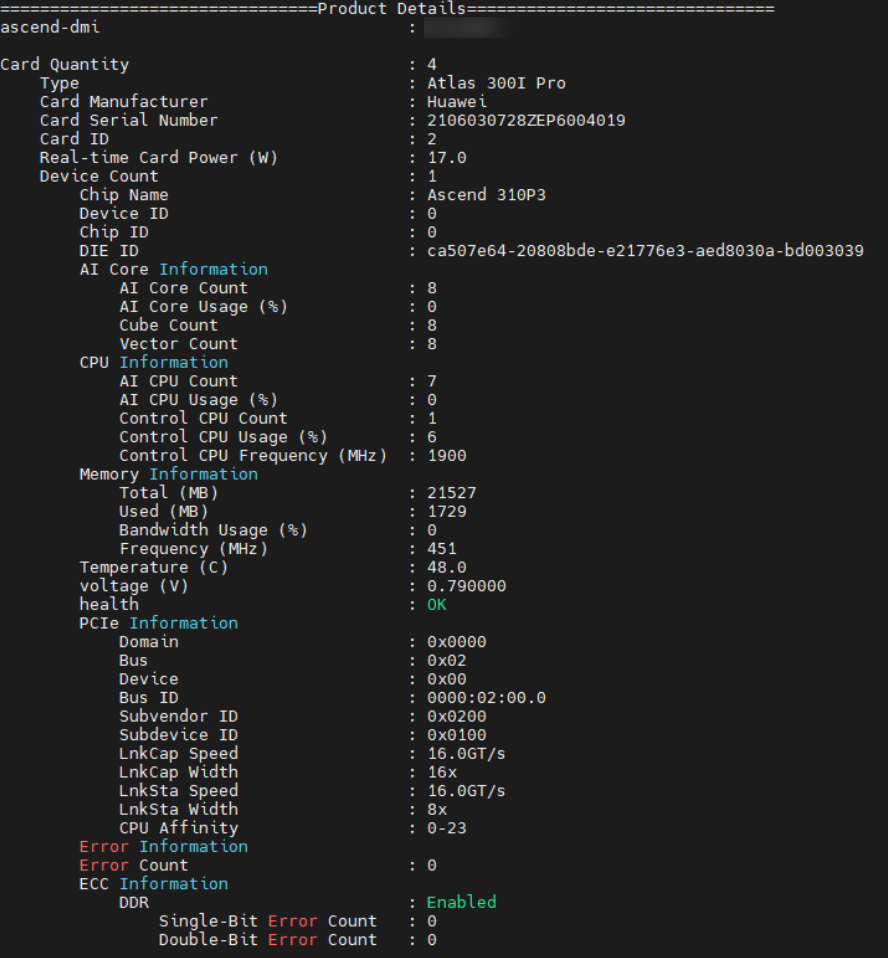Viewport: 888px width, 958px height.
Task: Click the 'Cube Count' label
Action: coord(169,325)
